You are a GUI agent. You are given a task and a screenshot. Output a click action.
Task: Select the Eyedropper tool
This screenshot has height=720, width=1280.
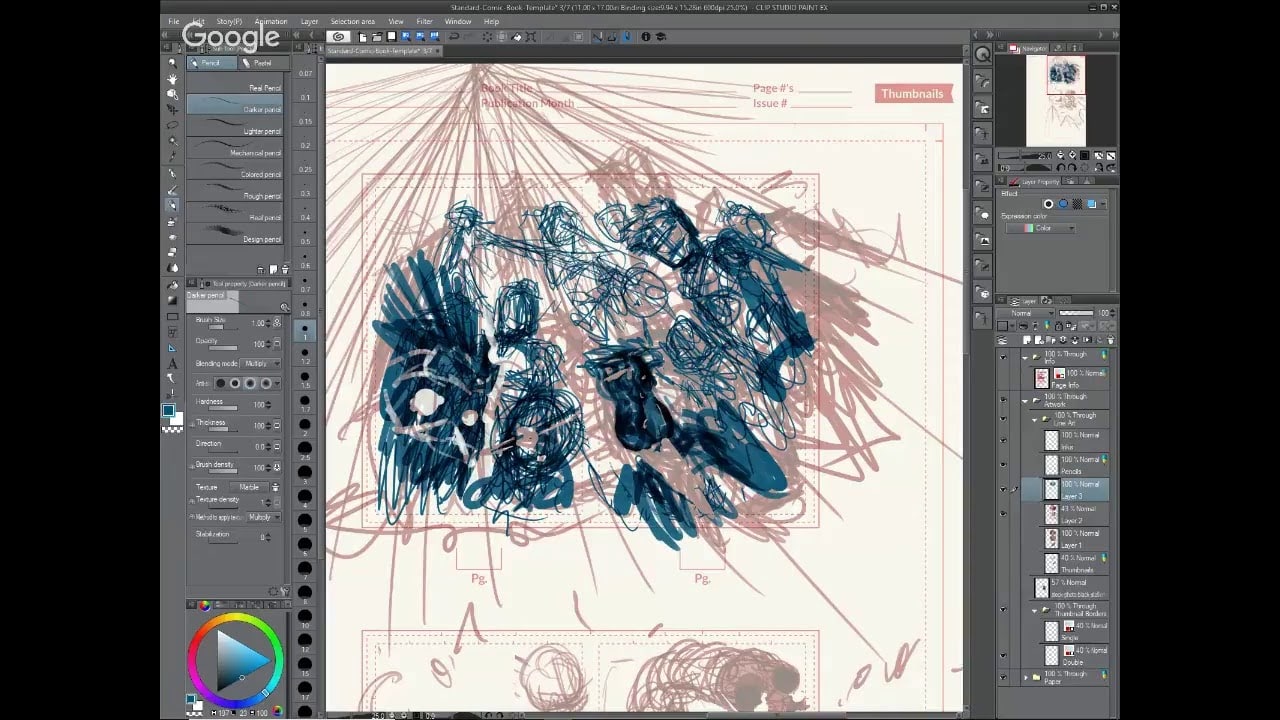click(173, 156)
